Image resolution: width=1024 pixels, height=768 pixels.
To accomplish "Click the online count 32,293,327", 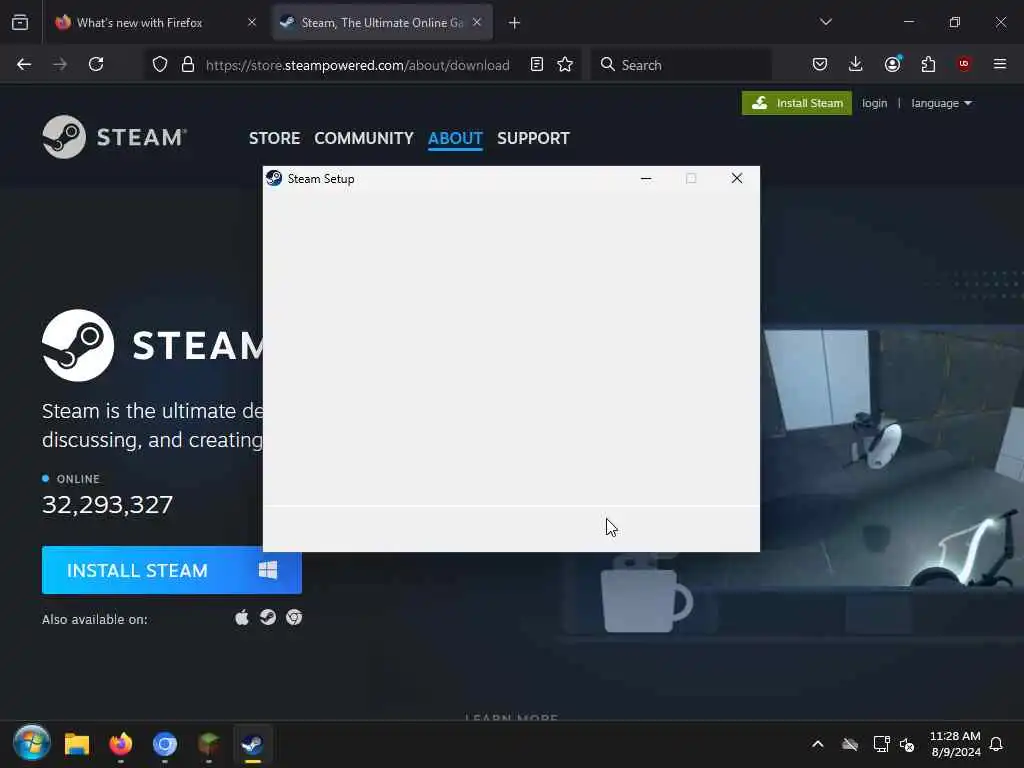I will click(x=108, y=505).
